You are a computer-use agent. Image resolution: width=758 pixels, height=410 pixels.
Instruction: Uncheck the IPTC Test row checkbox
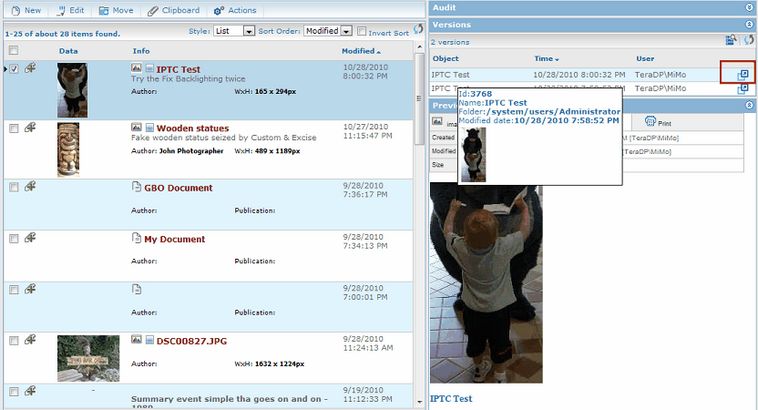(x=14, y=68)
